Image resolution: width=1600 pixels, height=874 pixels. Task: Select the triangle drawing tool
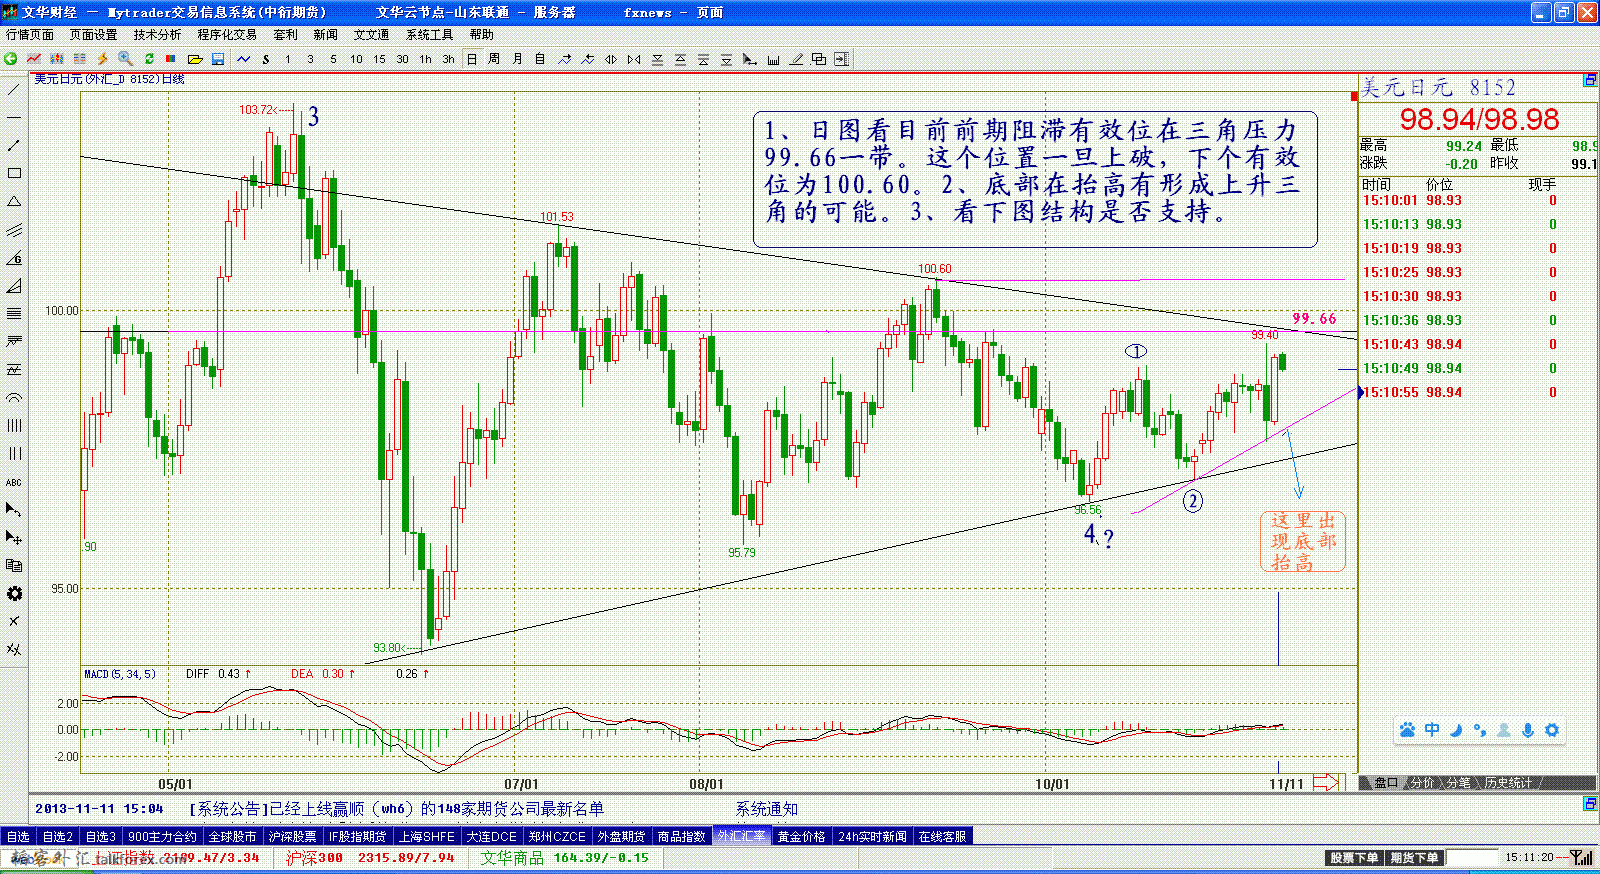14,202
